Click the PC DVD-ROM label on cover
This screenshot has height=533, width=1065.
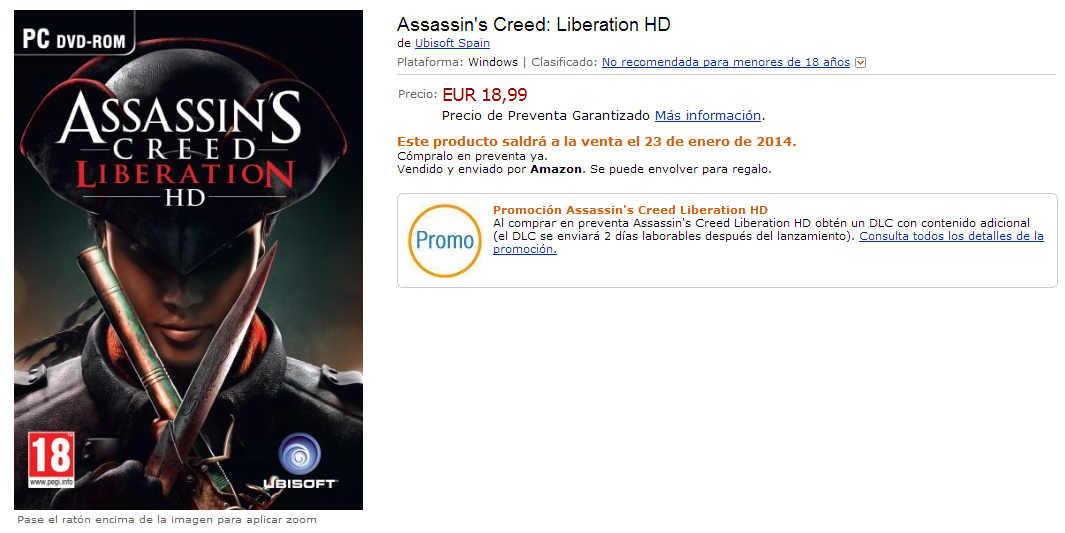[74, 39]
